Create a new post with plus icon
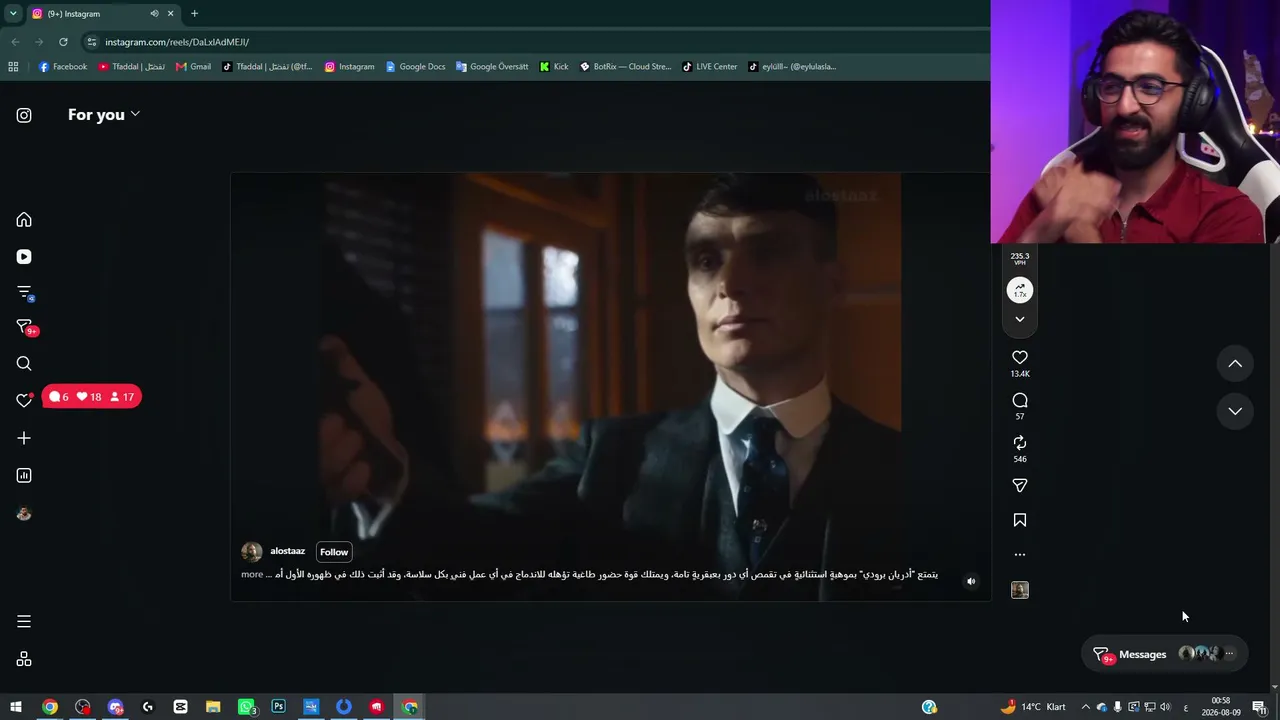This screenshot has width=1280, height=720. 24,438
